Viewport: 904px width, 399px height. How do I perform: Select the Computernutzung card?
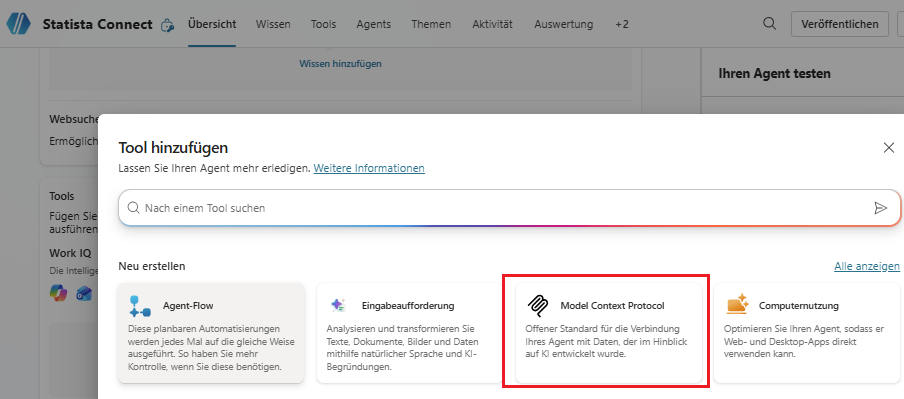coord(807,333)
